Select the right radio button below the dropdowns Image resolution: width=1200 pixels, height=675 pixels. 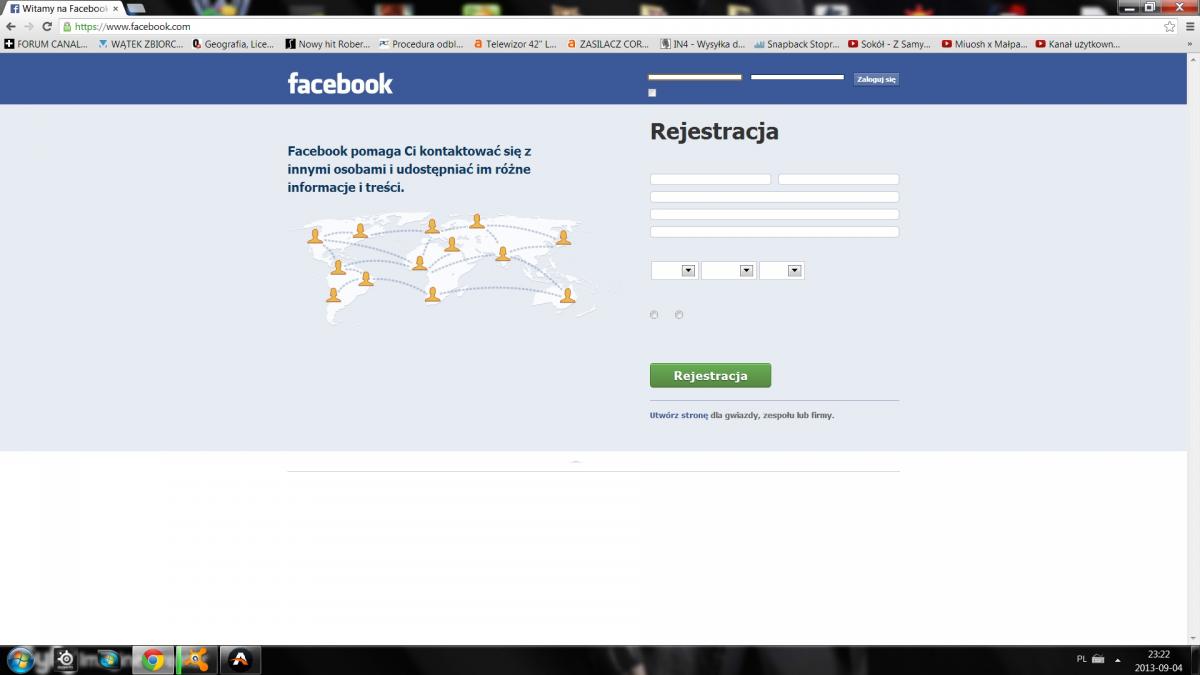point(679,315)
